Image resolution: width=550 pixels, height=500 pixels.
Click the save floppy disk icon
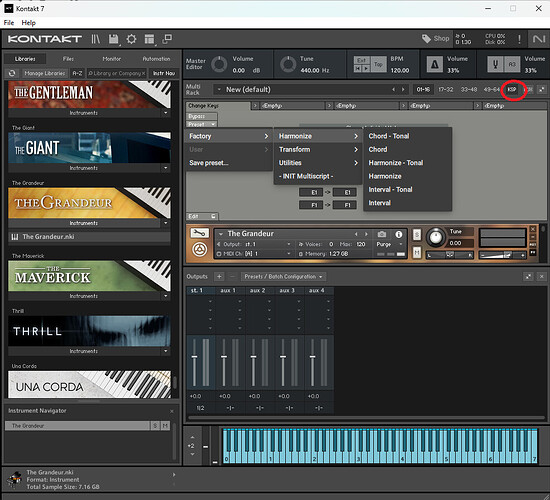tap(113, 39)
